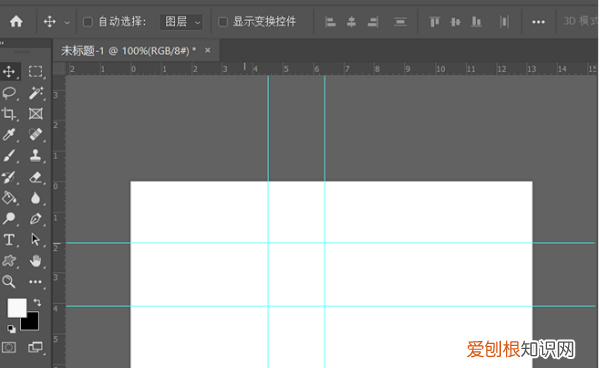Align right edges button
Image resolution: width=600 pixels, height=368 pixels.
373,22
